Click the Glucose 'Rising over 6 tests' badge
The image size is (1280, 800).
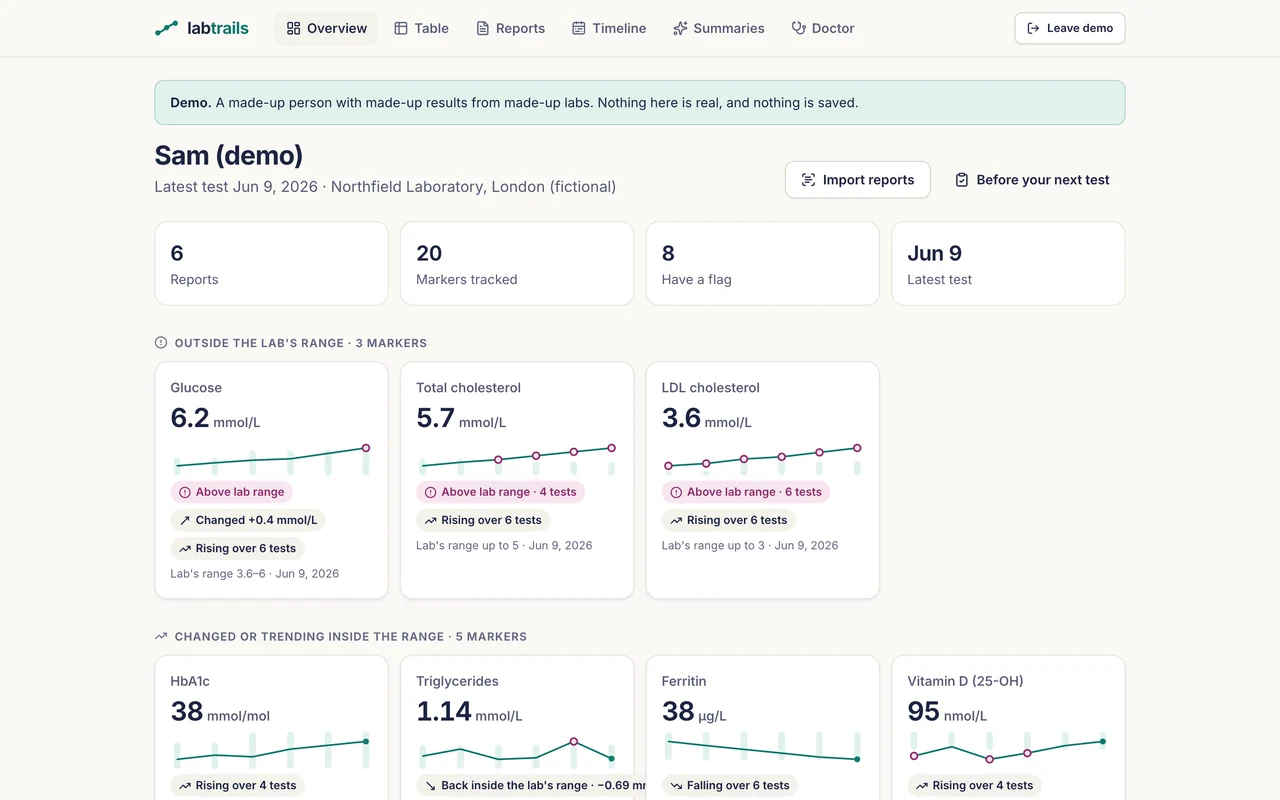[237, 548]
